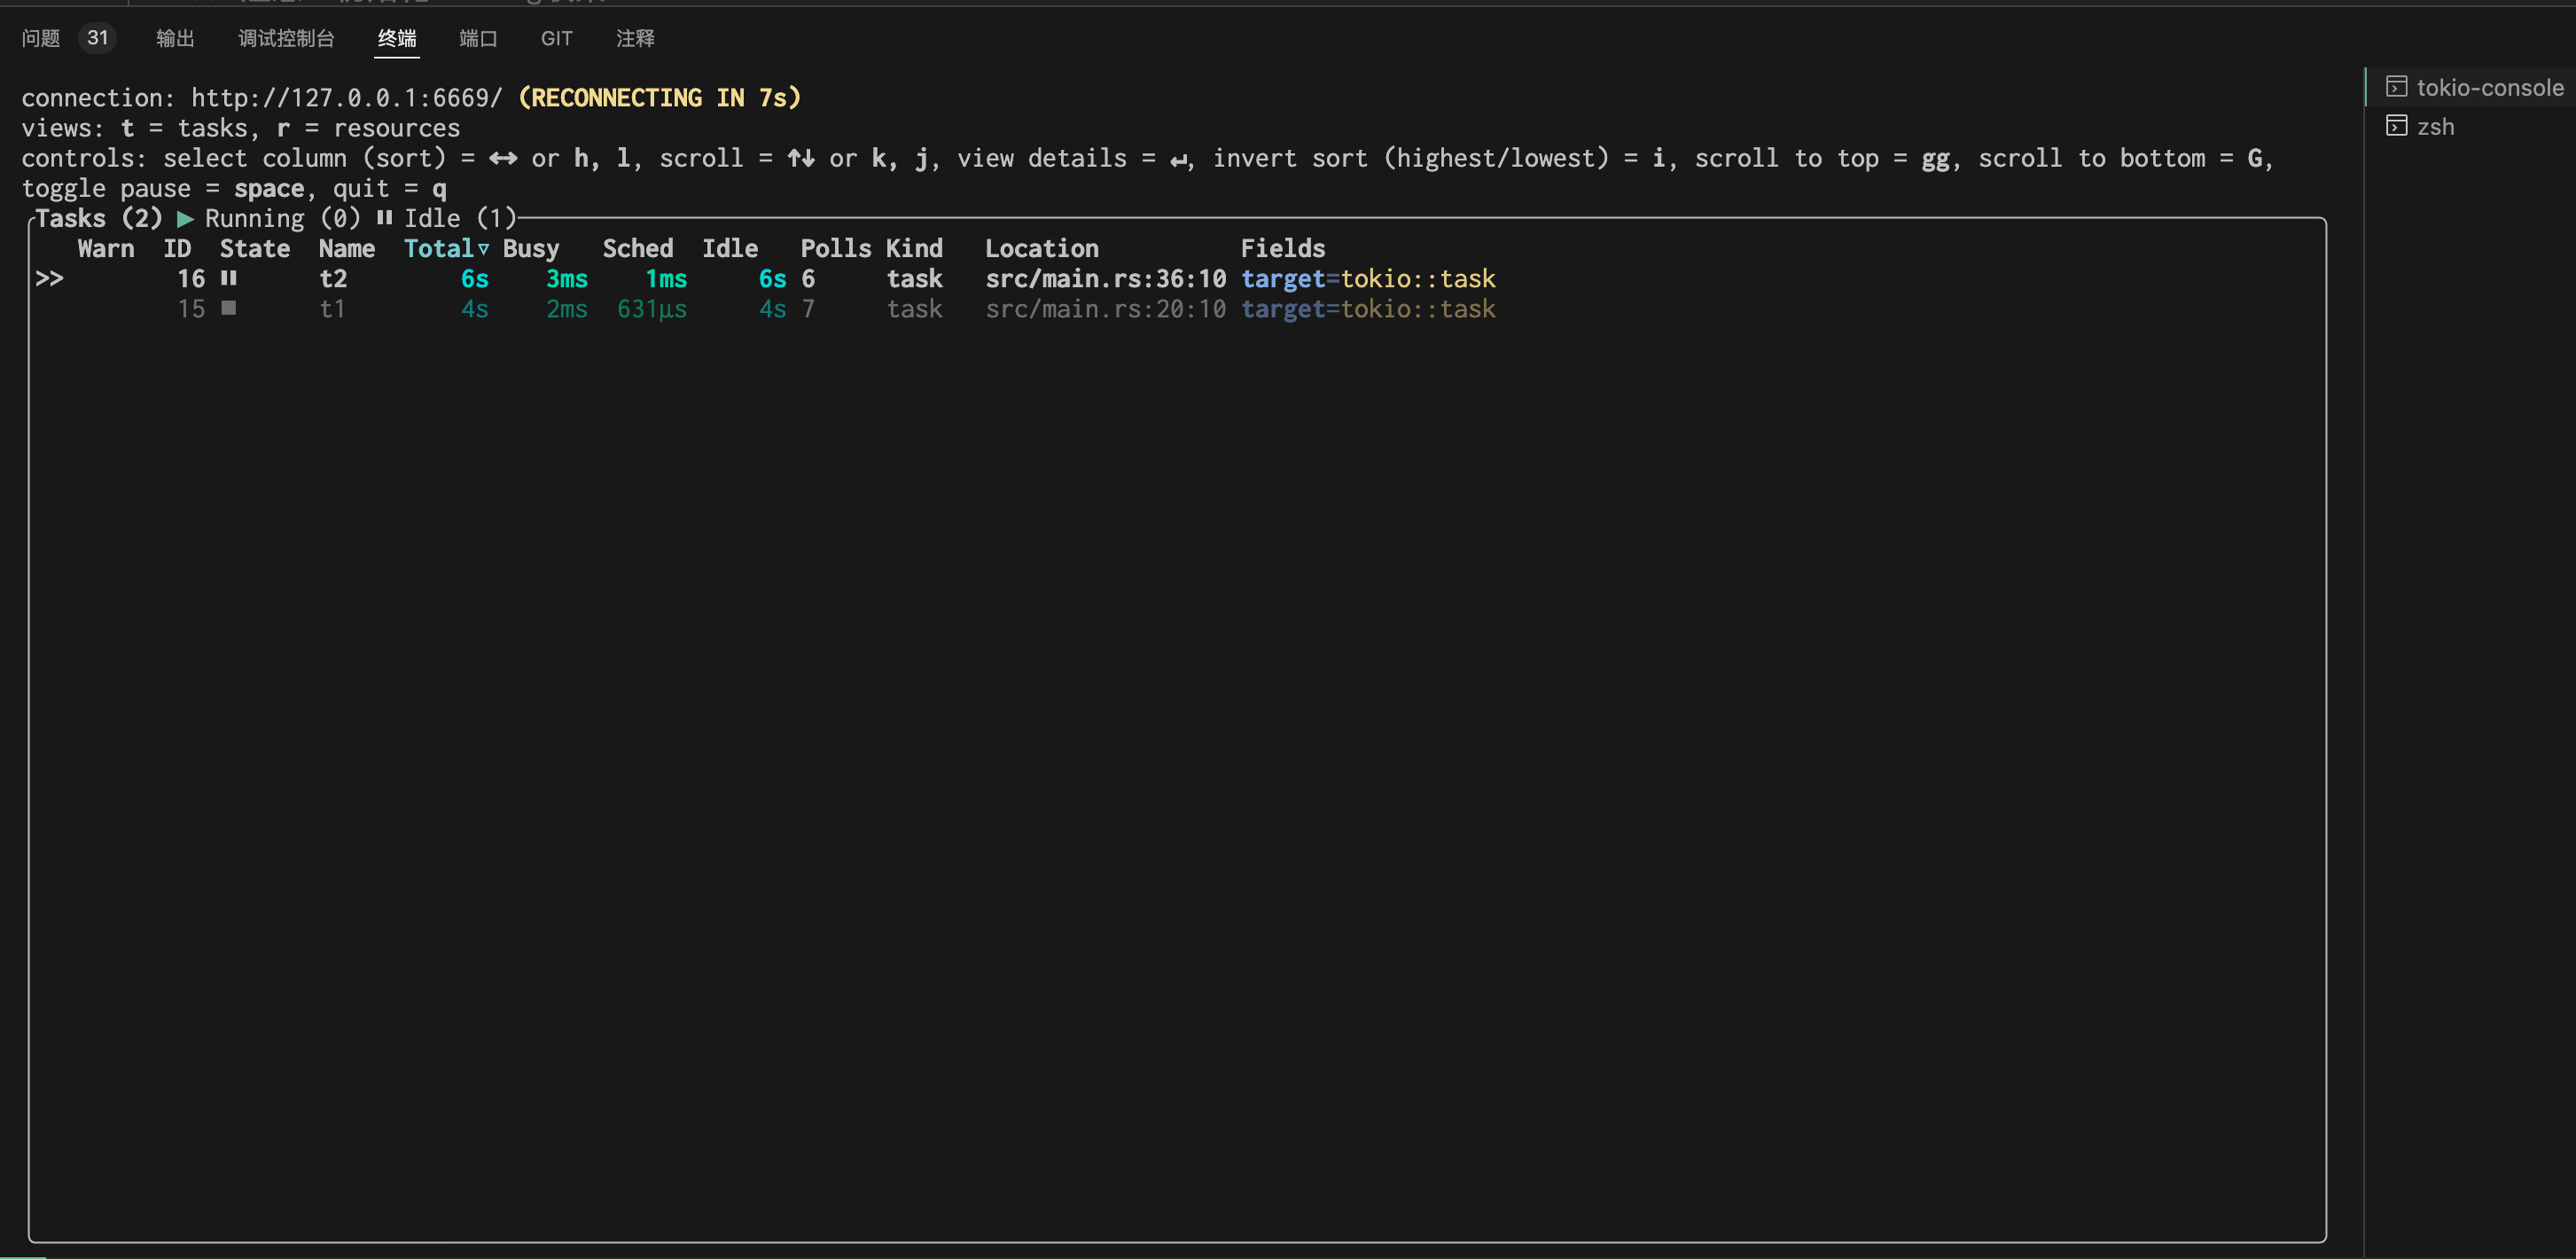
Task: Click the Busy value 3ms for t2
Action: pyautogui.click(x=567, y=279)
